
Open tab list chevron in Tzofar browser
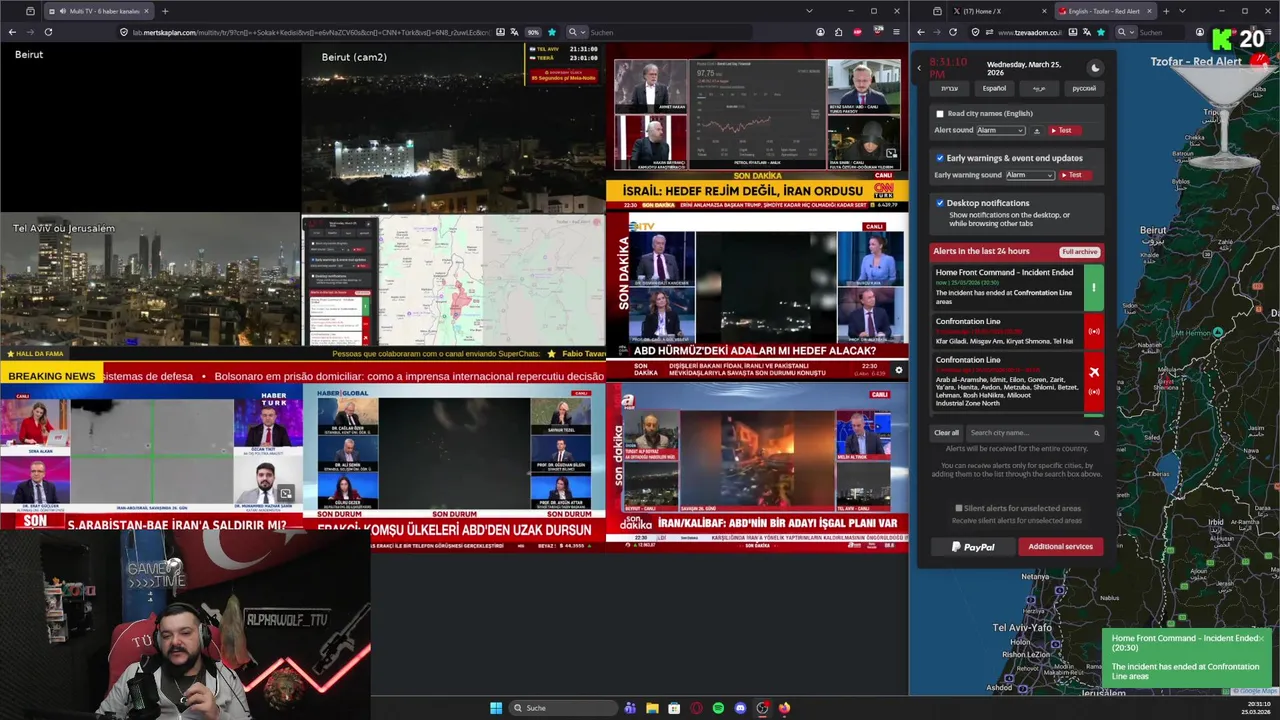[x=1182, y=11]
